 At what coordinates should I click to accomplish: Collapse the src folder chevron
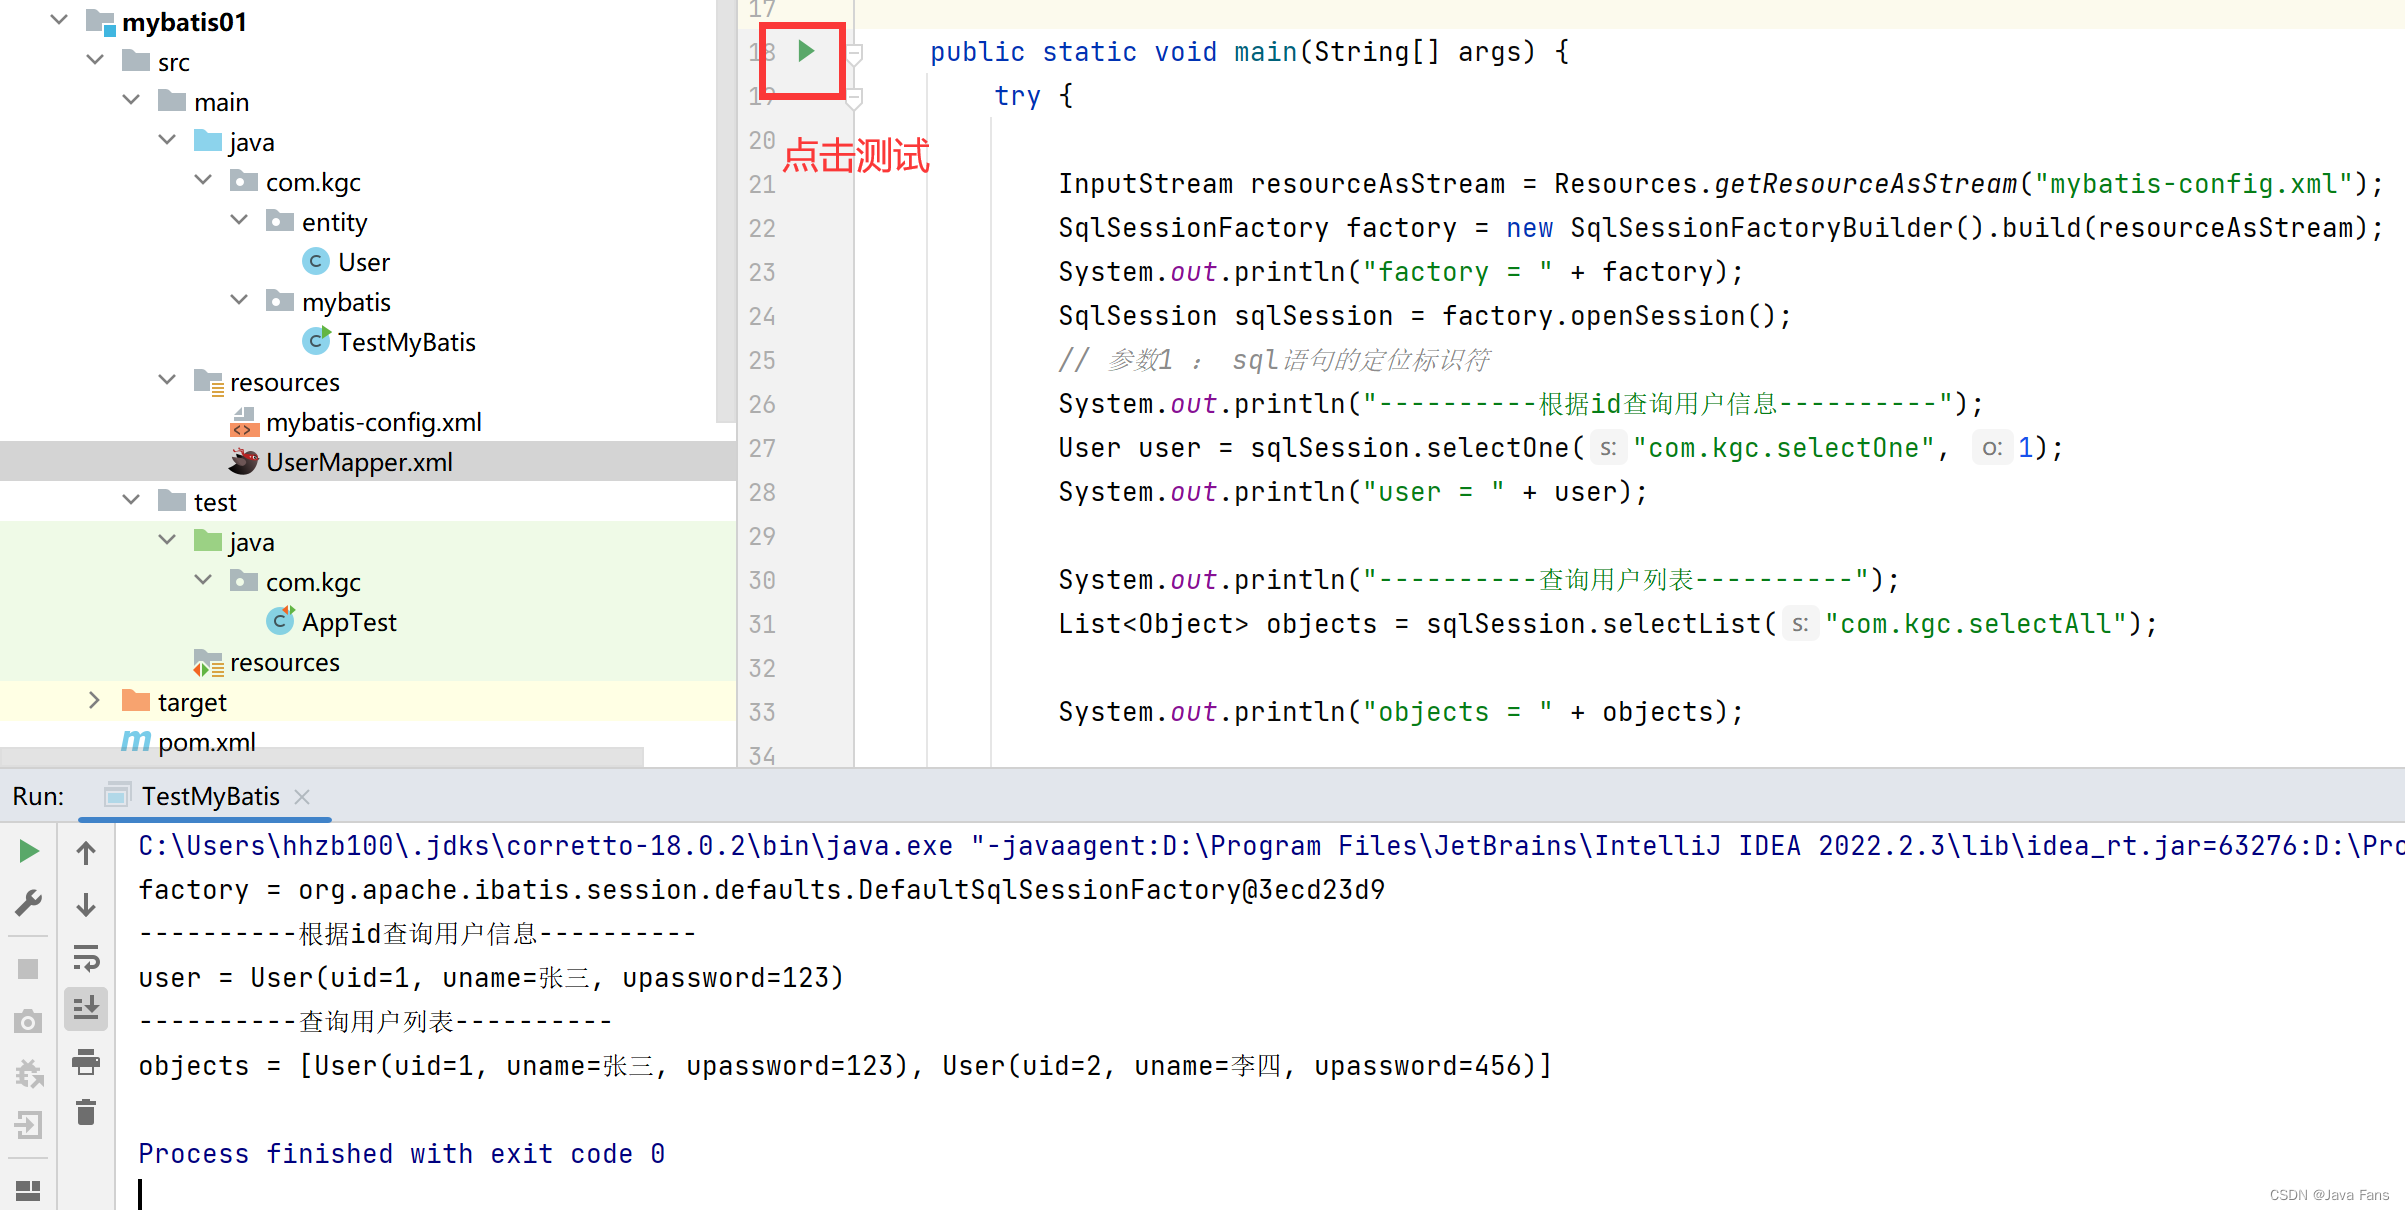pyautogui.click(x=95, y=60)
